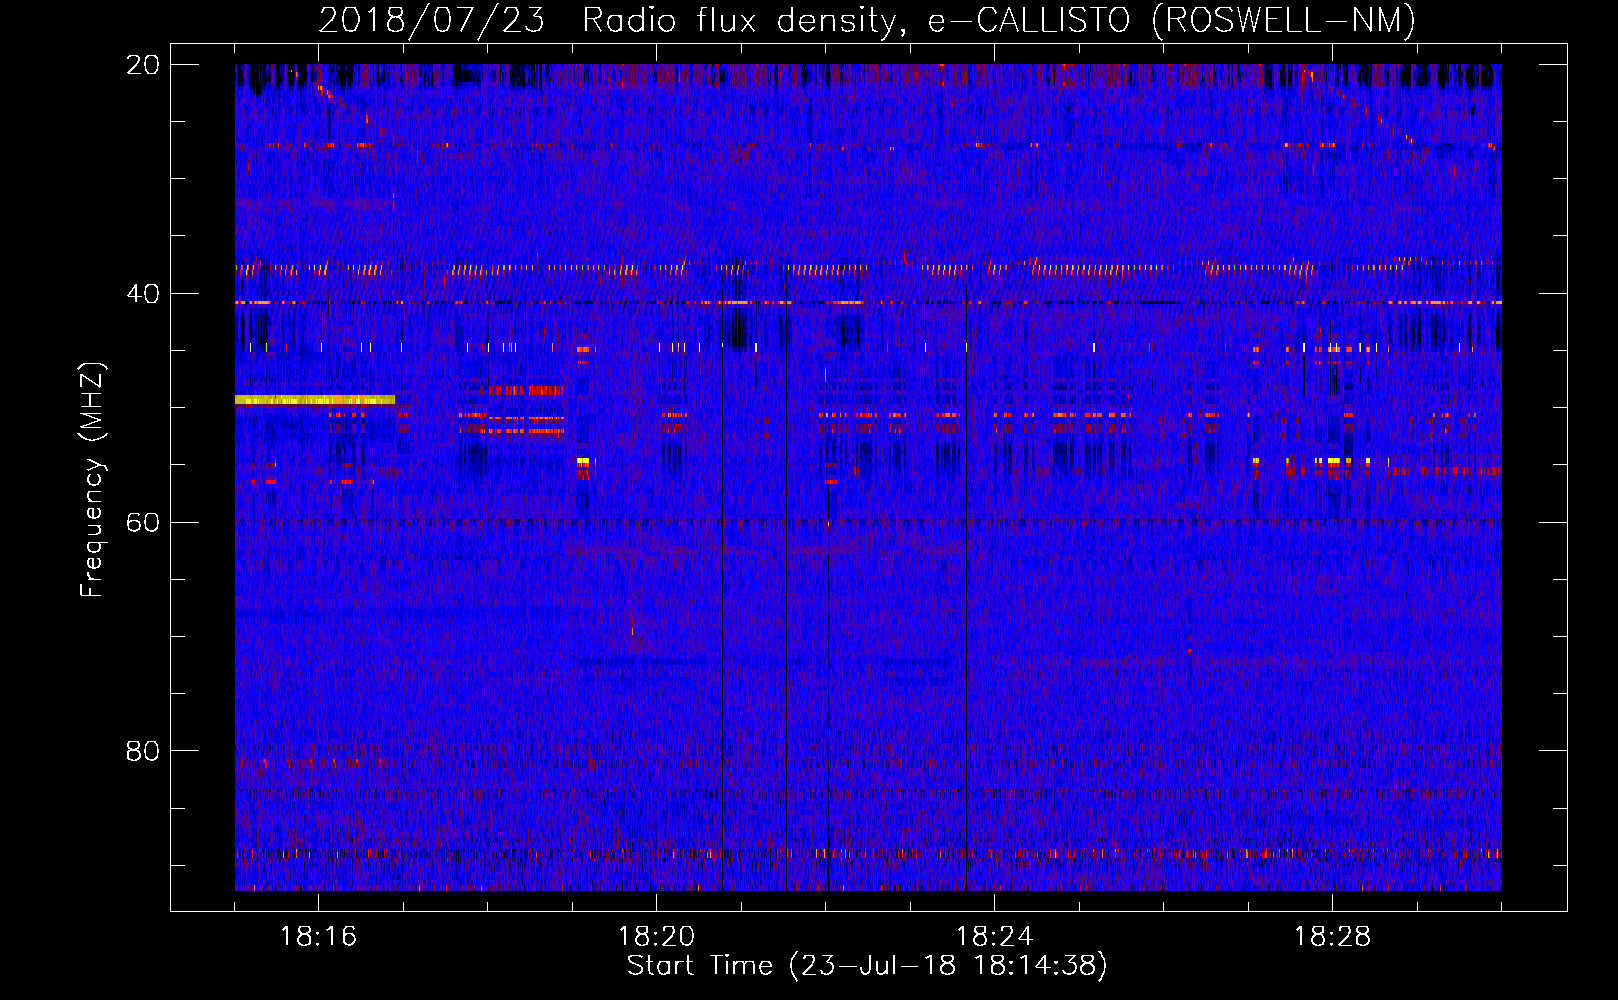Click the '18:16' time tick label

click(318, 937)
